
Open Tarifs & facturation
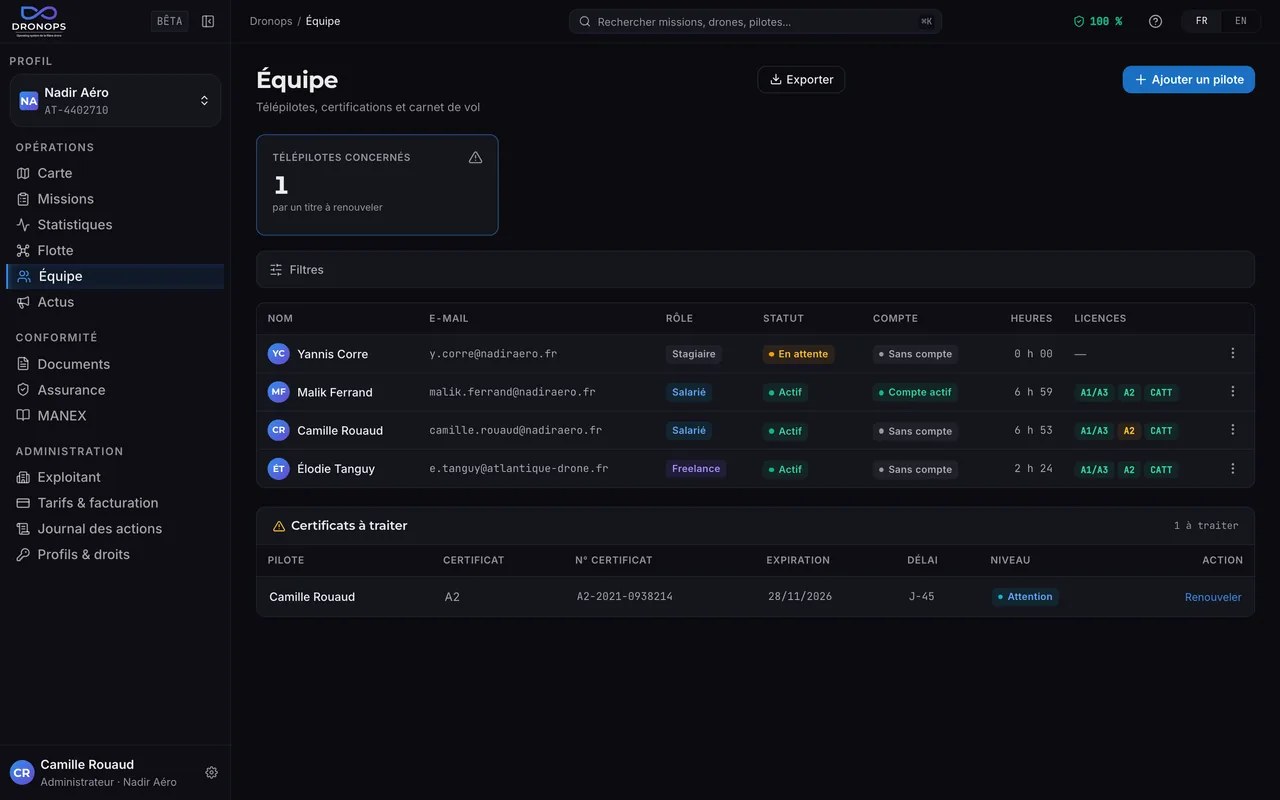click(115, 503)
